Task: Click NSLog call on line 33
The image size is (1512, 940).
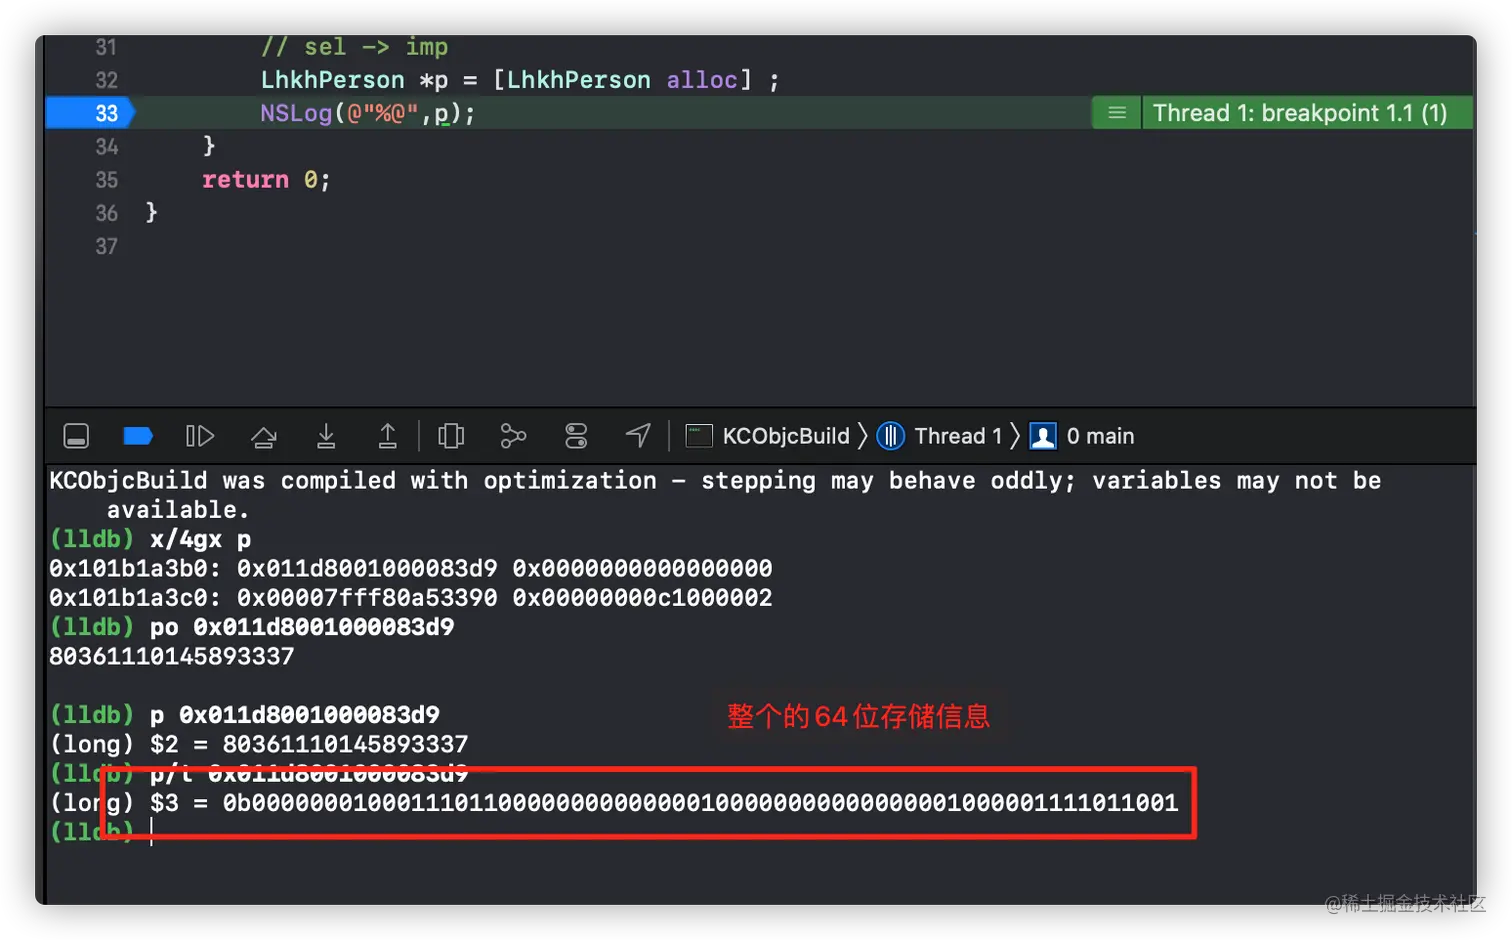Action: [367, 113]
